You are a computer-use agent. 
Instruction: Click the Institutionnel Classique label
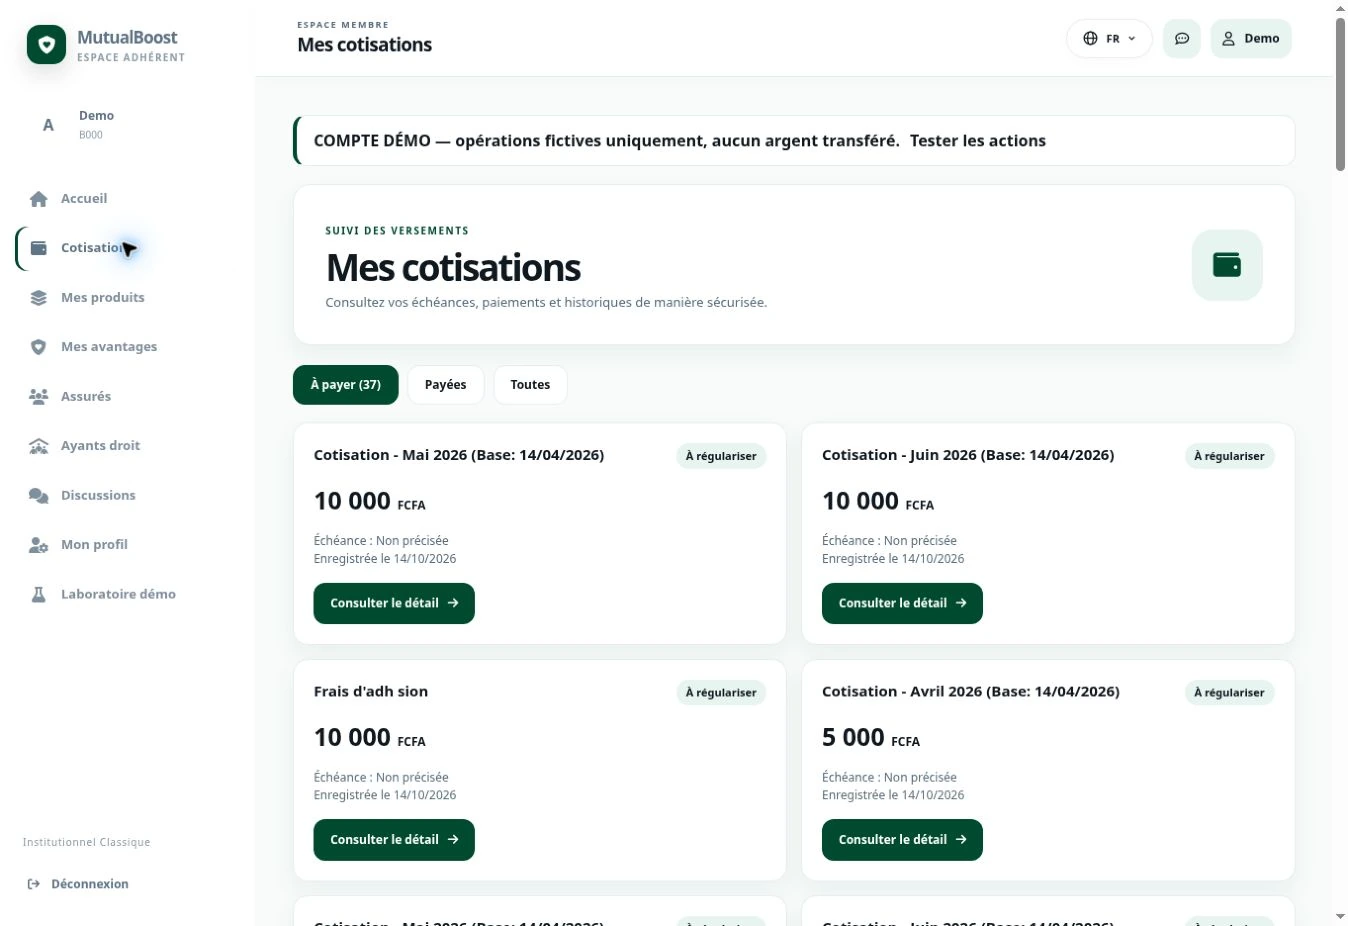click(87, 842)
